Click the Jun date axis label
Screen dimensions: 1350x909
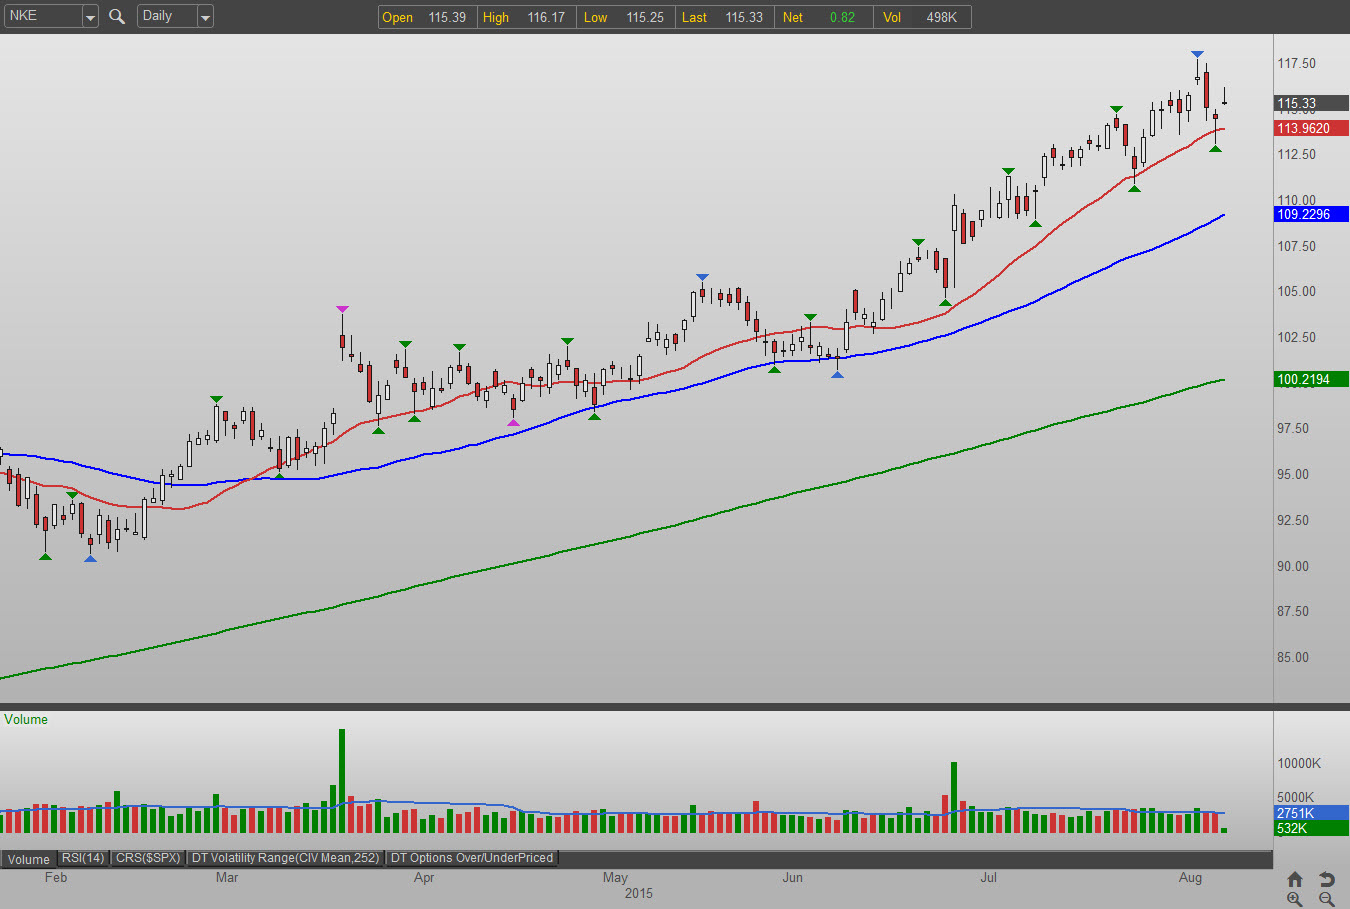[792, 877]
